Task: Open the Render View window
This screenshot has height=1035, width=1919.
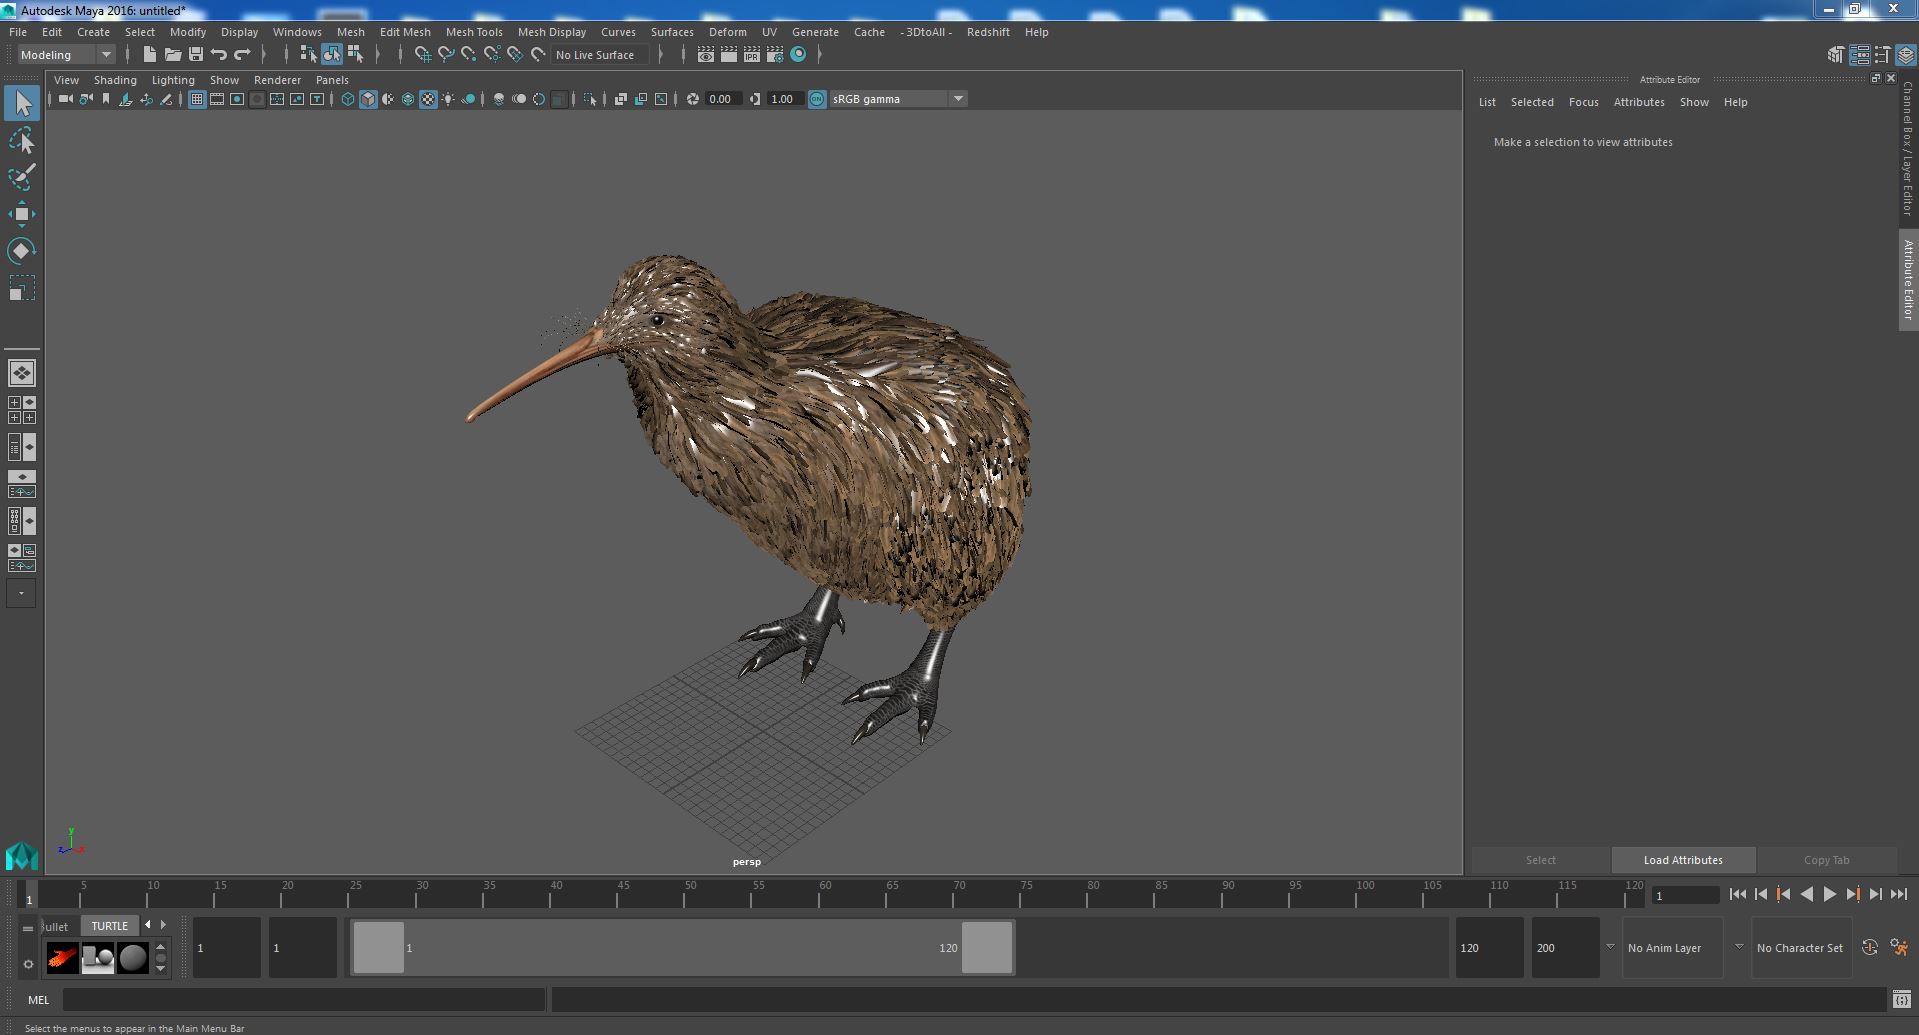Action: tap(705, 55)
